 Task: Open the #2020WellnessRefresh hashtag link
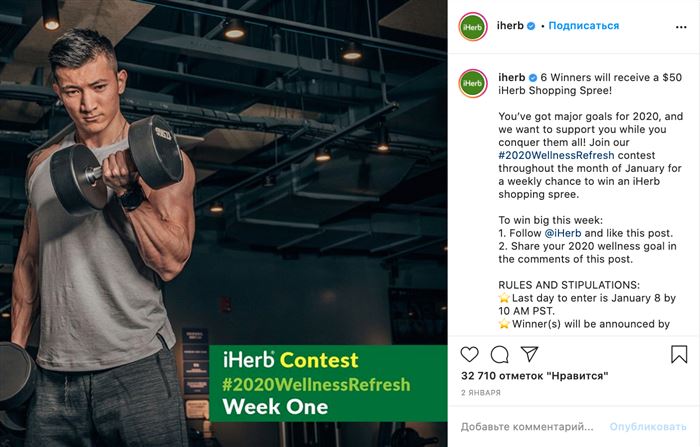click(556, 155)
